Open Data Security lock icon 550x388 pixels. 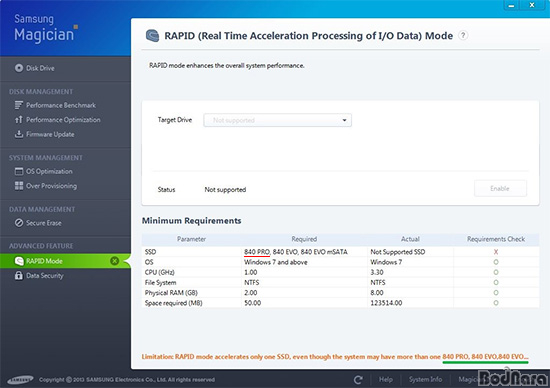19,275
